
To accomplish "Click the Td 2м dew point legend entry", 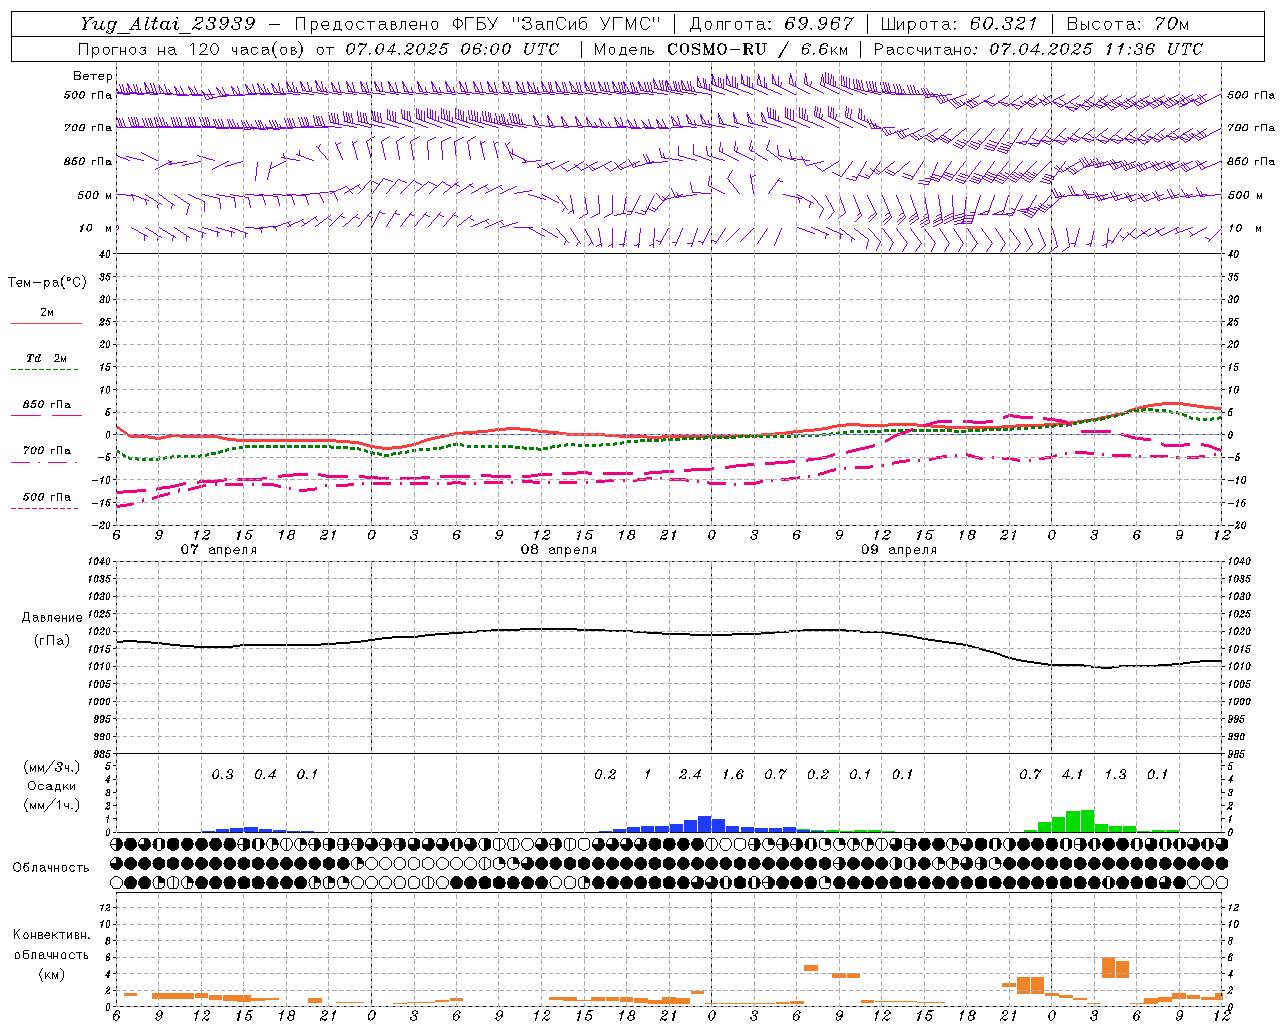I will (x=47, y=358).
